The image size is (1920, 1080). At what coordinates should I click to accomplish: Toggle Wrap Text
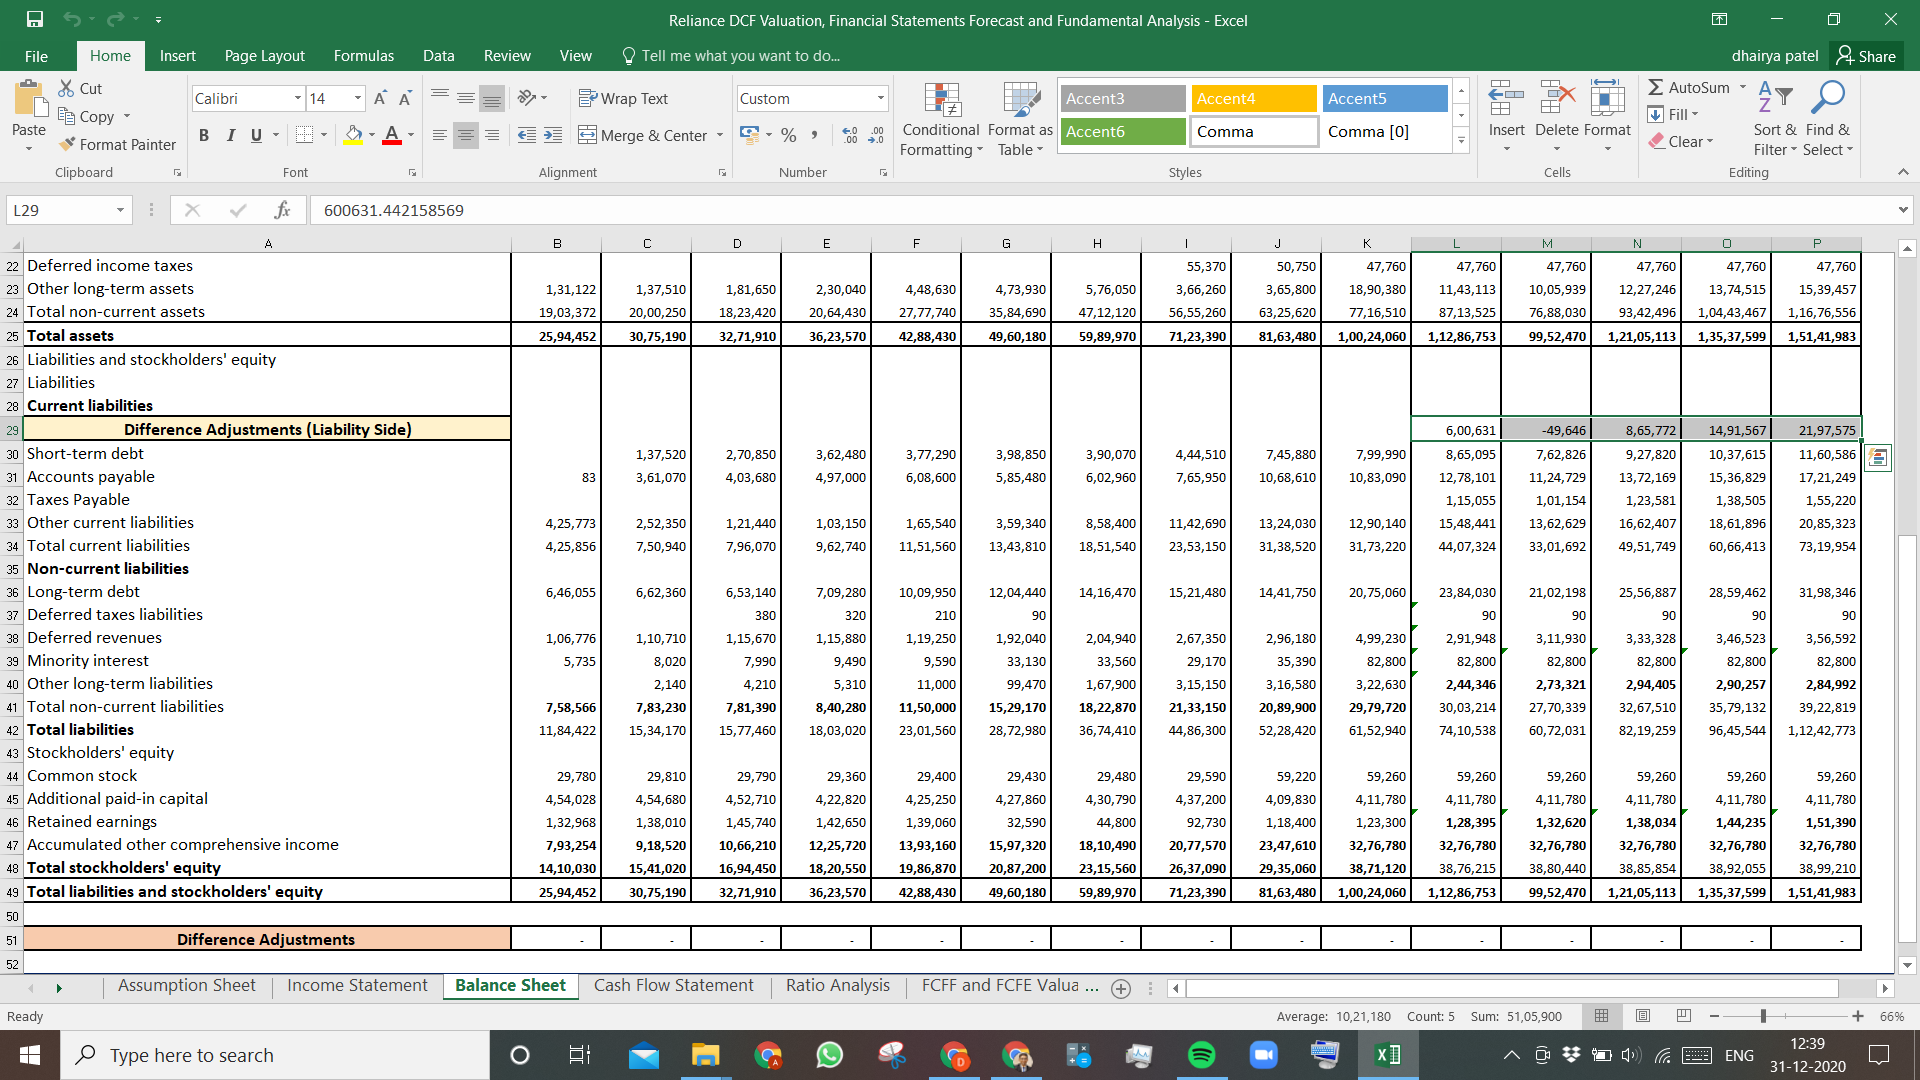tap(623, 98)
